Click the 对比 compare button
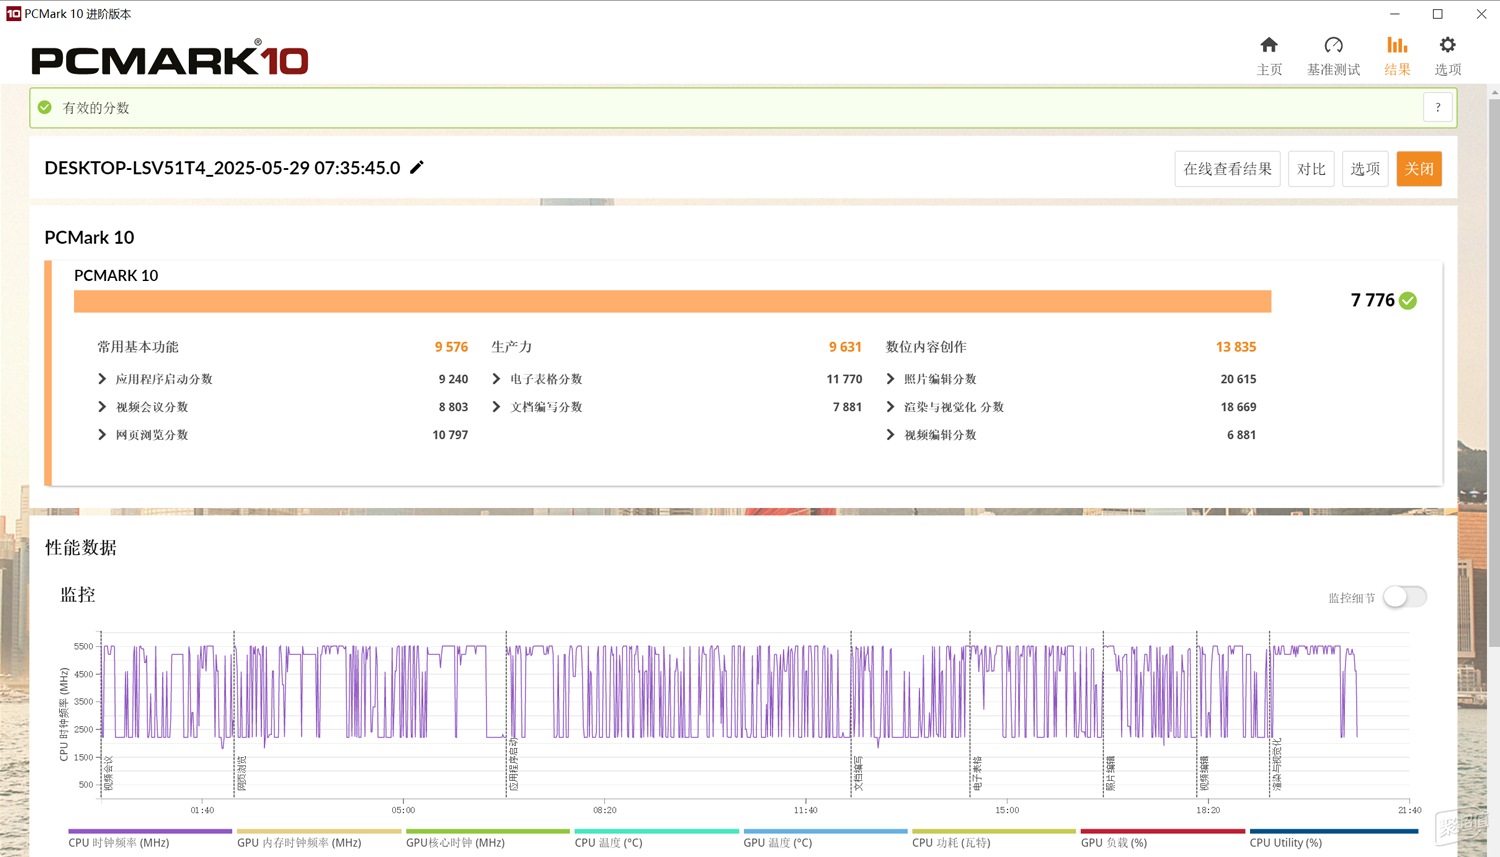This screenshot has width=1500, height=857. [x=1311, y=169]
